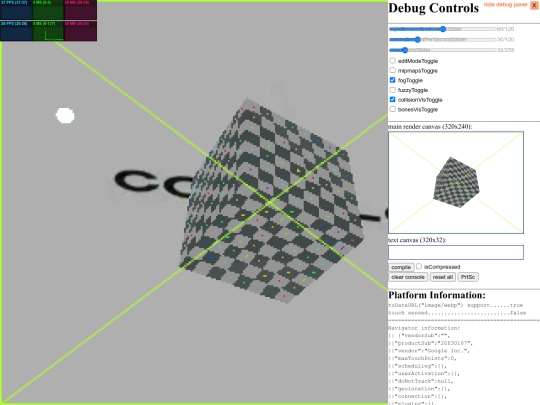This screenshot has width=540, height=405.
Task: Click the compile button
Action: coord(401,267)
